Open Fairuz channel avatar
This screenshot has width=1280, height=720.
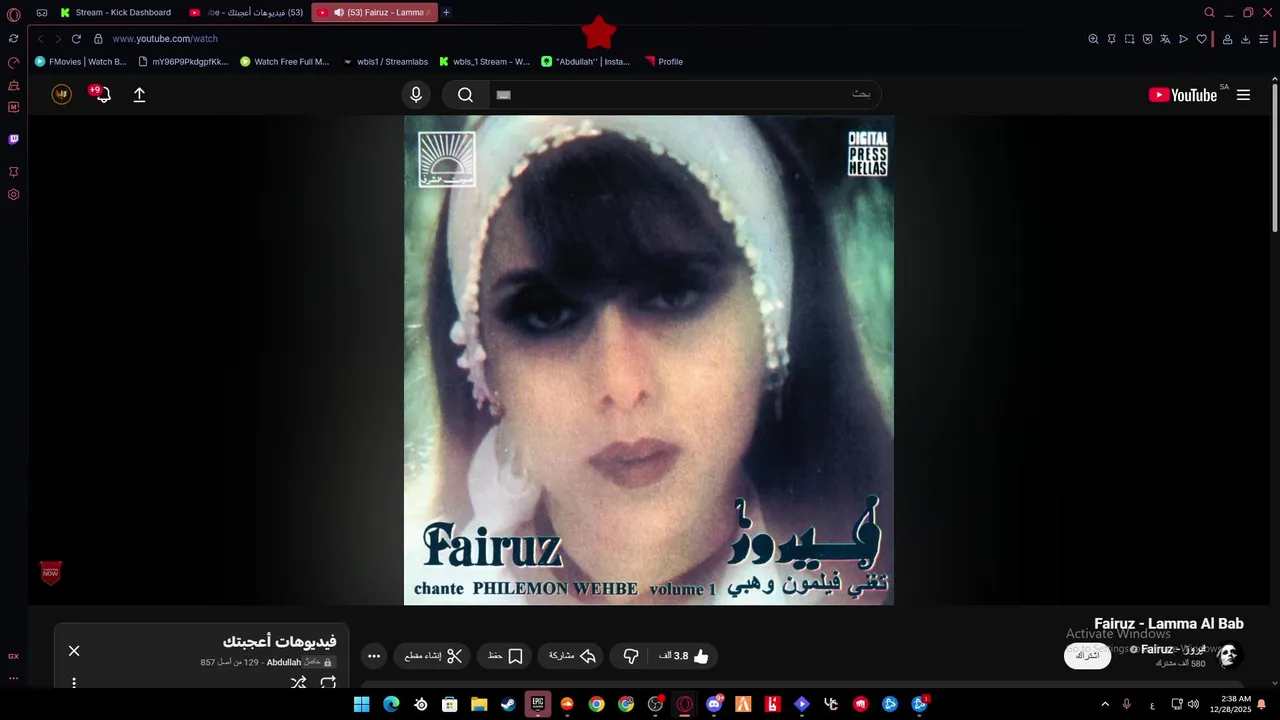1228,655
